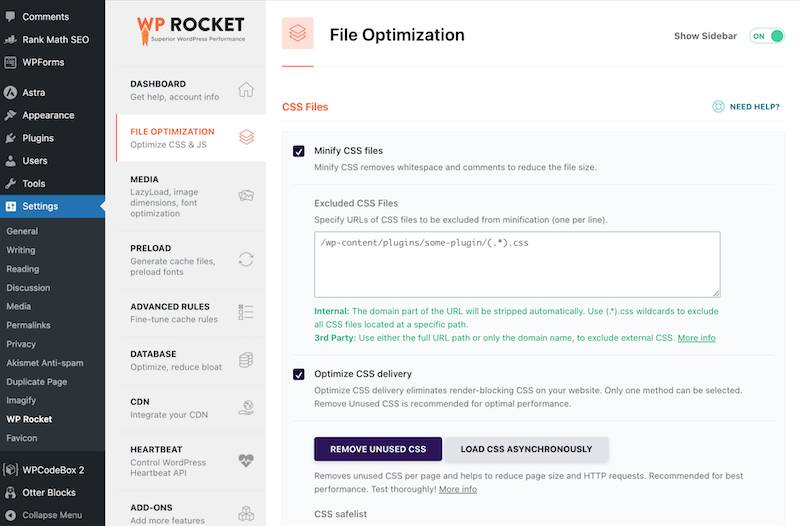Click the Media image icon
Viewport: 800px width, 526px height.
click(246, 195)
